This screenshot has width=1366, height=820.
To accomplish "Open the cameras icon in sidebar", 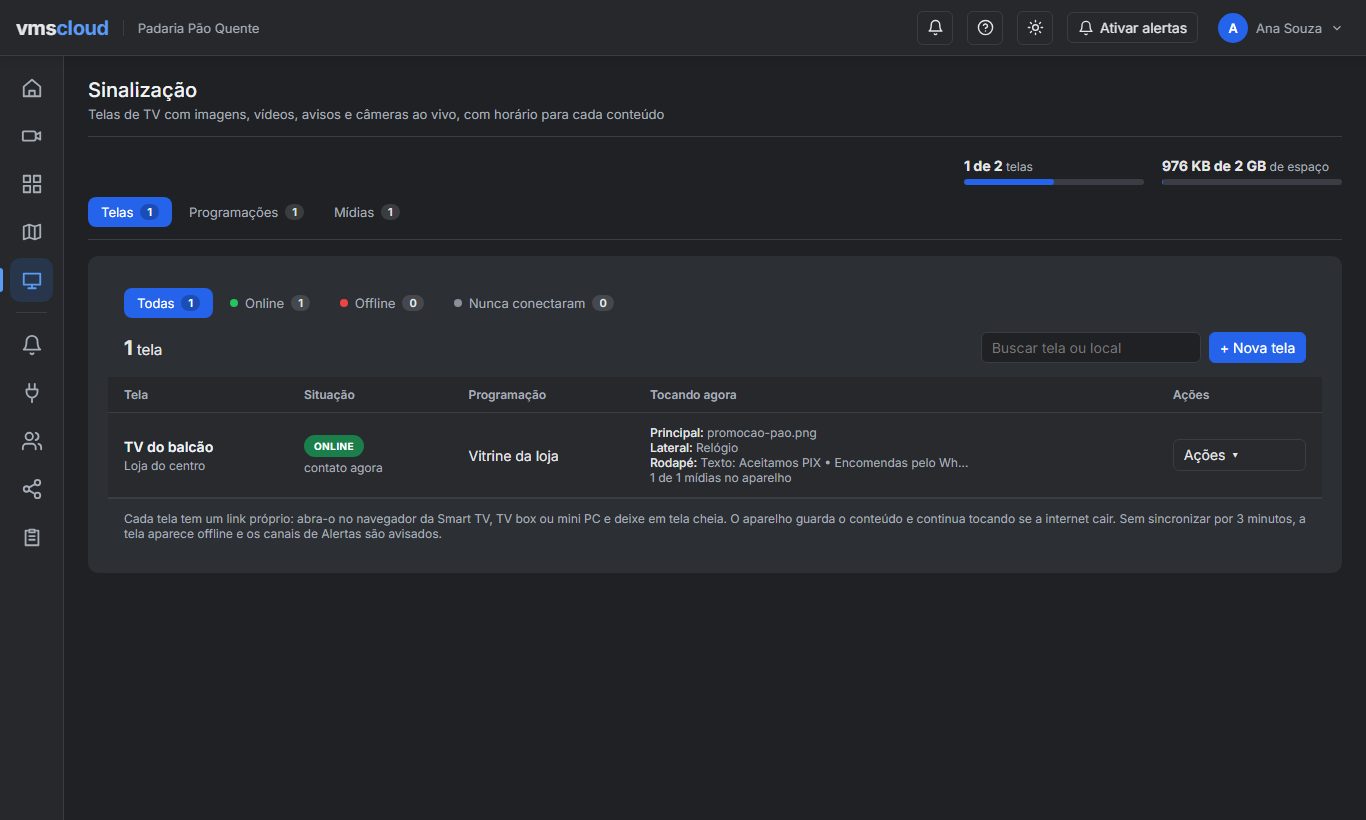I will point(32,136).
